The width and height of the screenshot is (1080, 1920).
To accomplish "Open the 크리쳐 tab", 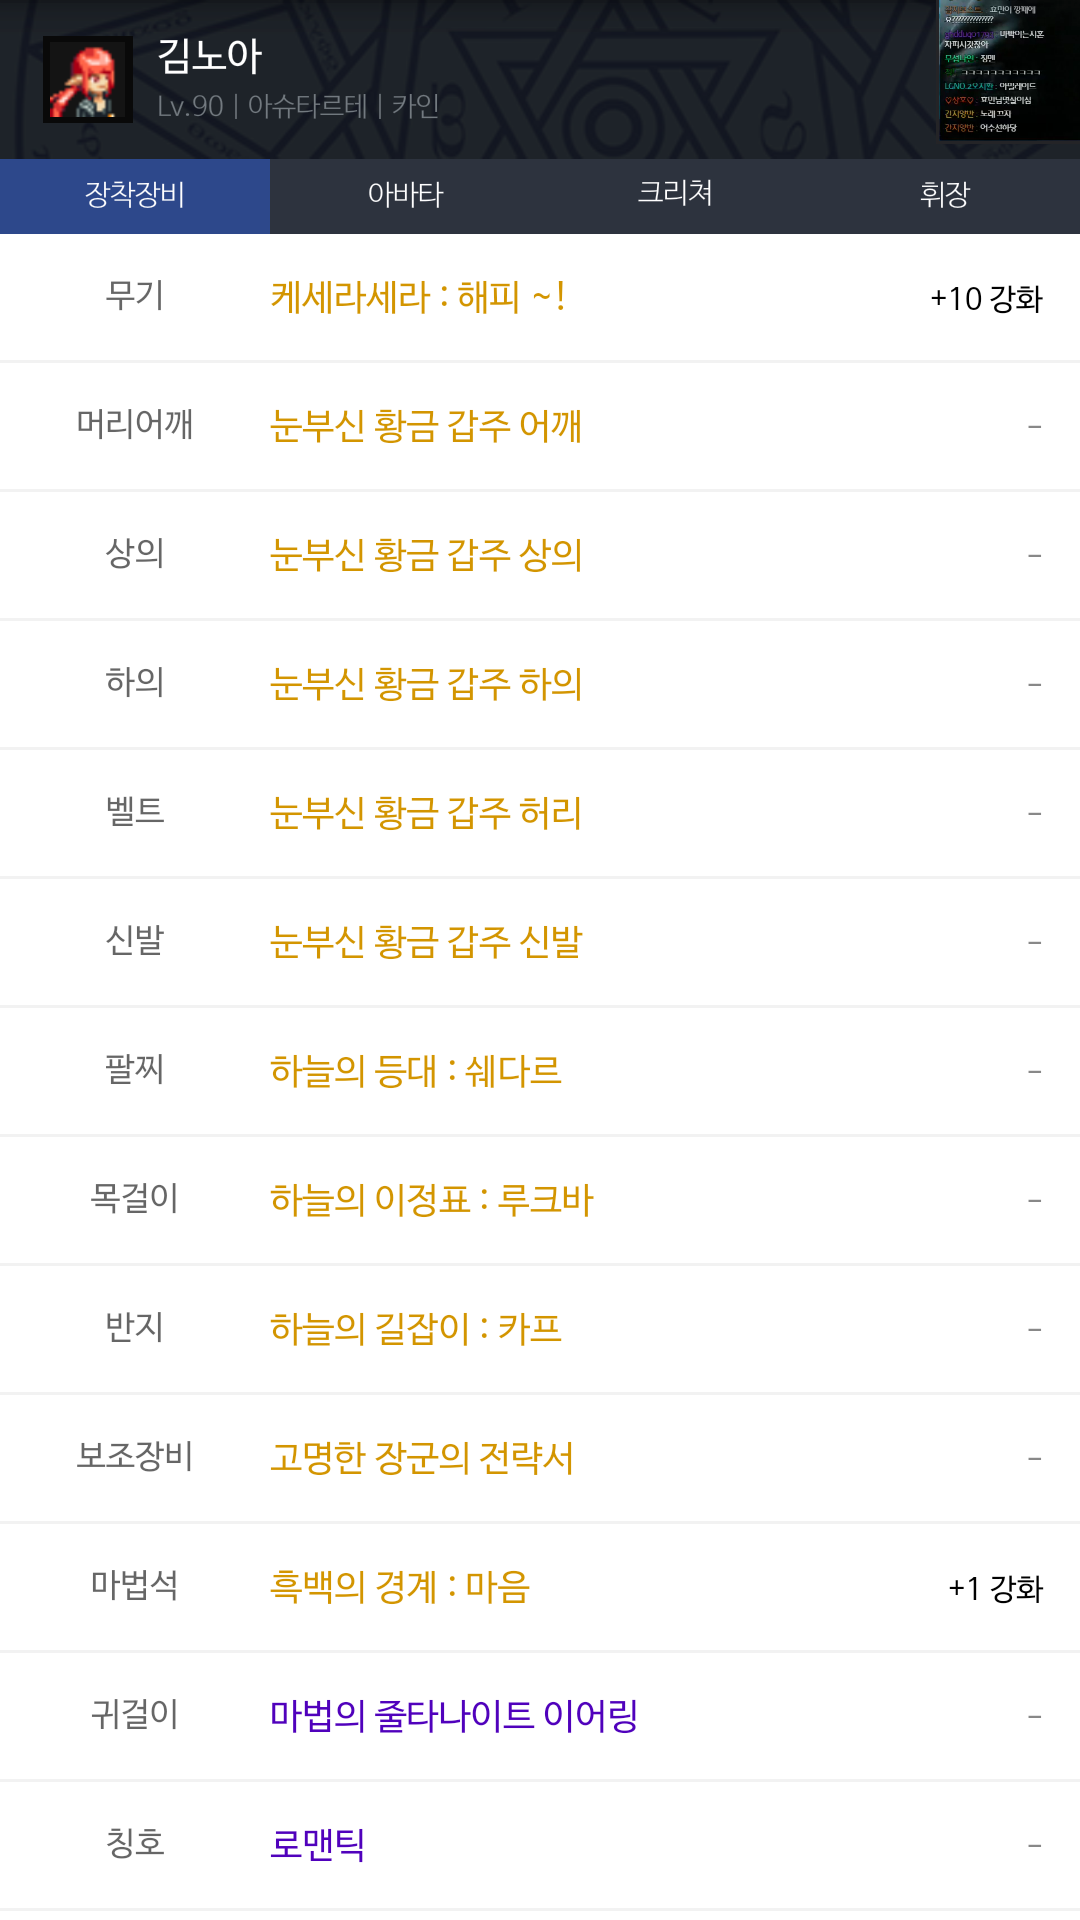I will pyautogui.click(x=675, y=195).
